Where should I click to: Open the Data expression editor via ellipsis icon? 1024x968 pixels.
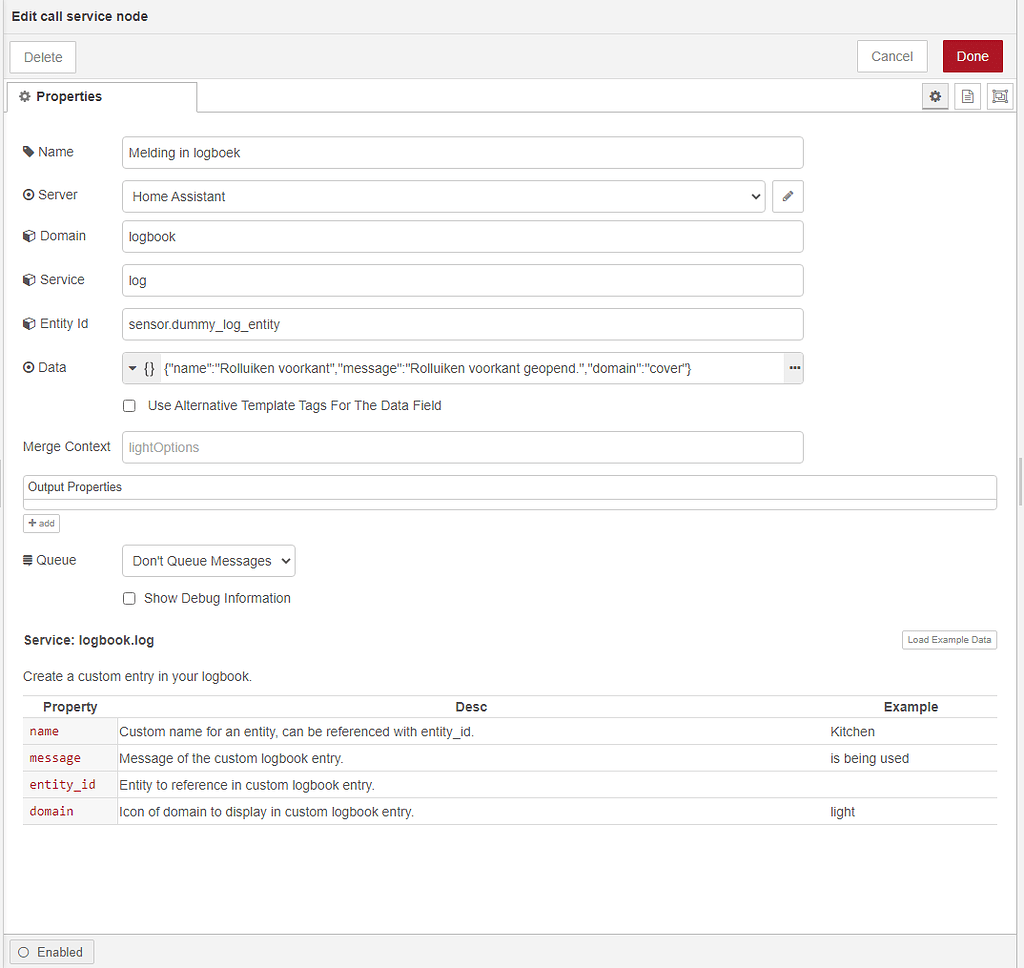[793, 368]
